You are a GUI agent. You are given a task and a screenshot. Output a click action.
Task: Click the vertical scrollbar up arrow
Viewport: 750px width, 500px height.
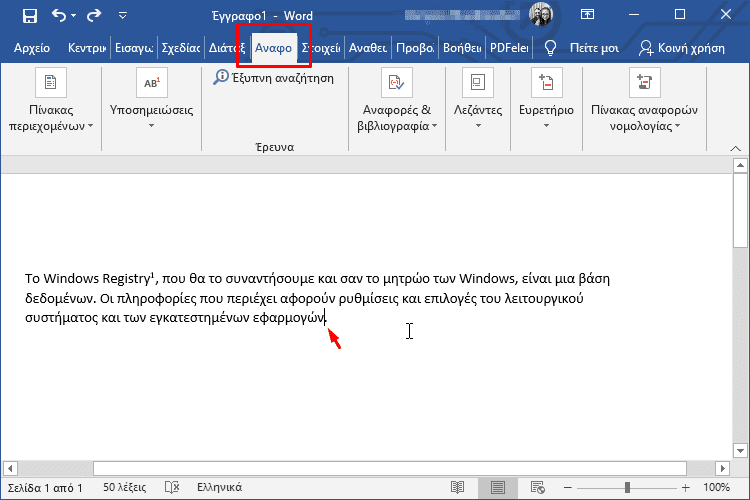click(x=740, y=166)
